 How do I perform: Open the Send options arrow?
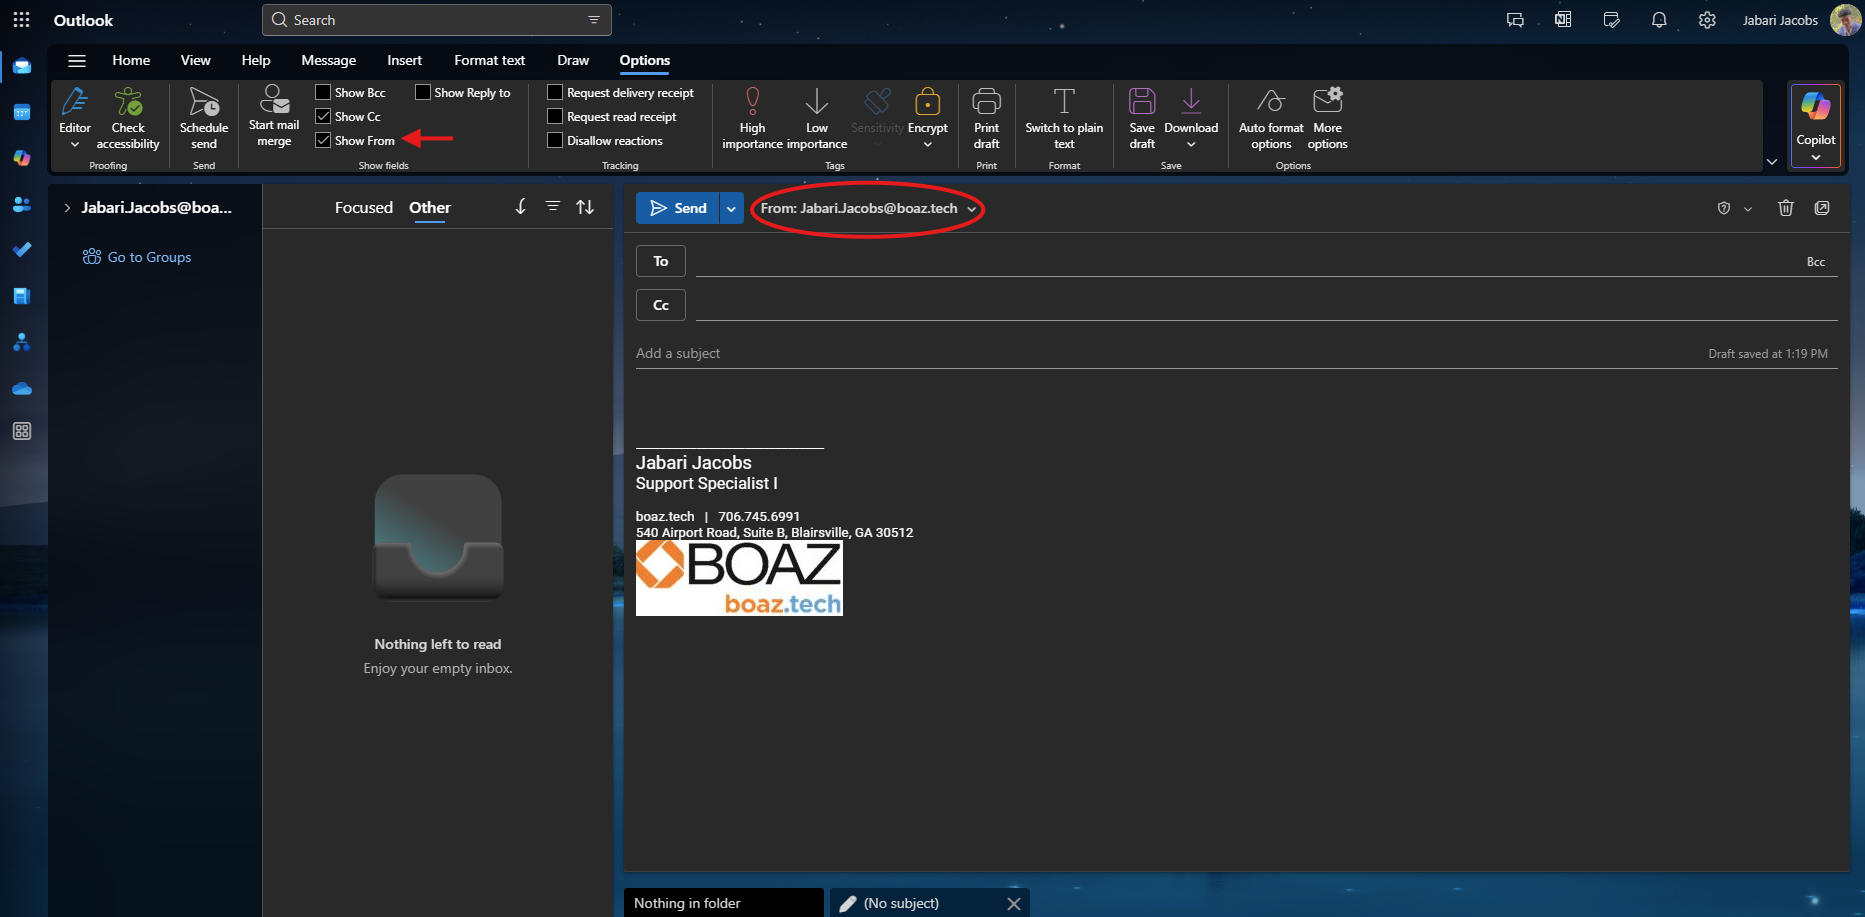(731, 208)
